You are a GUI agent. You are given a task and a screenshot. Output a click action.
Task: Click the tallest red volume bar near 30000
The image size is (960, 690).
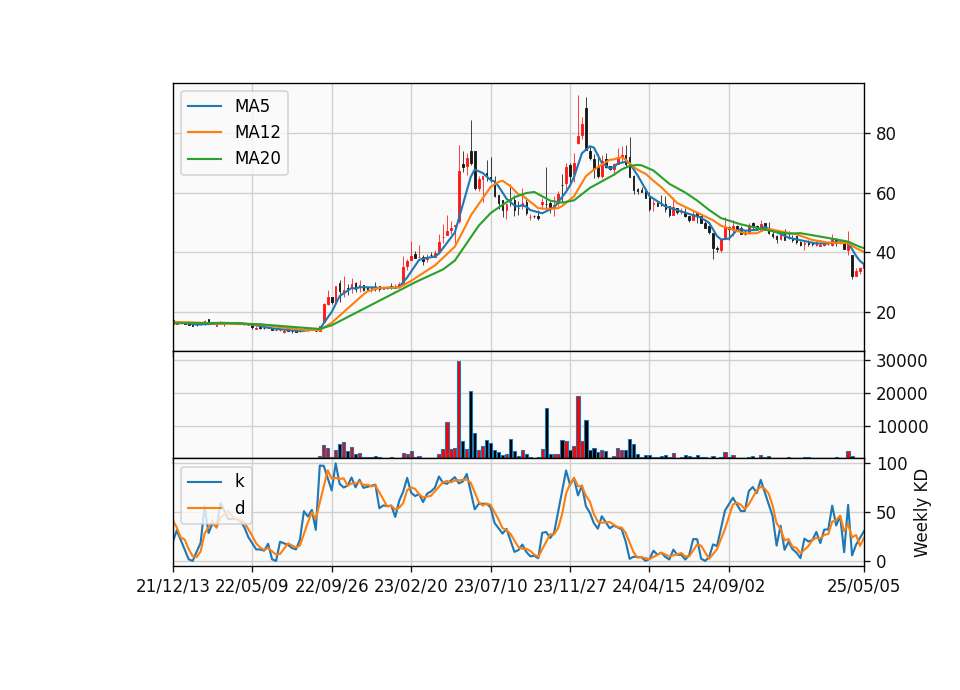coord(459,410)
